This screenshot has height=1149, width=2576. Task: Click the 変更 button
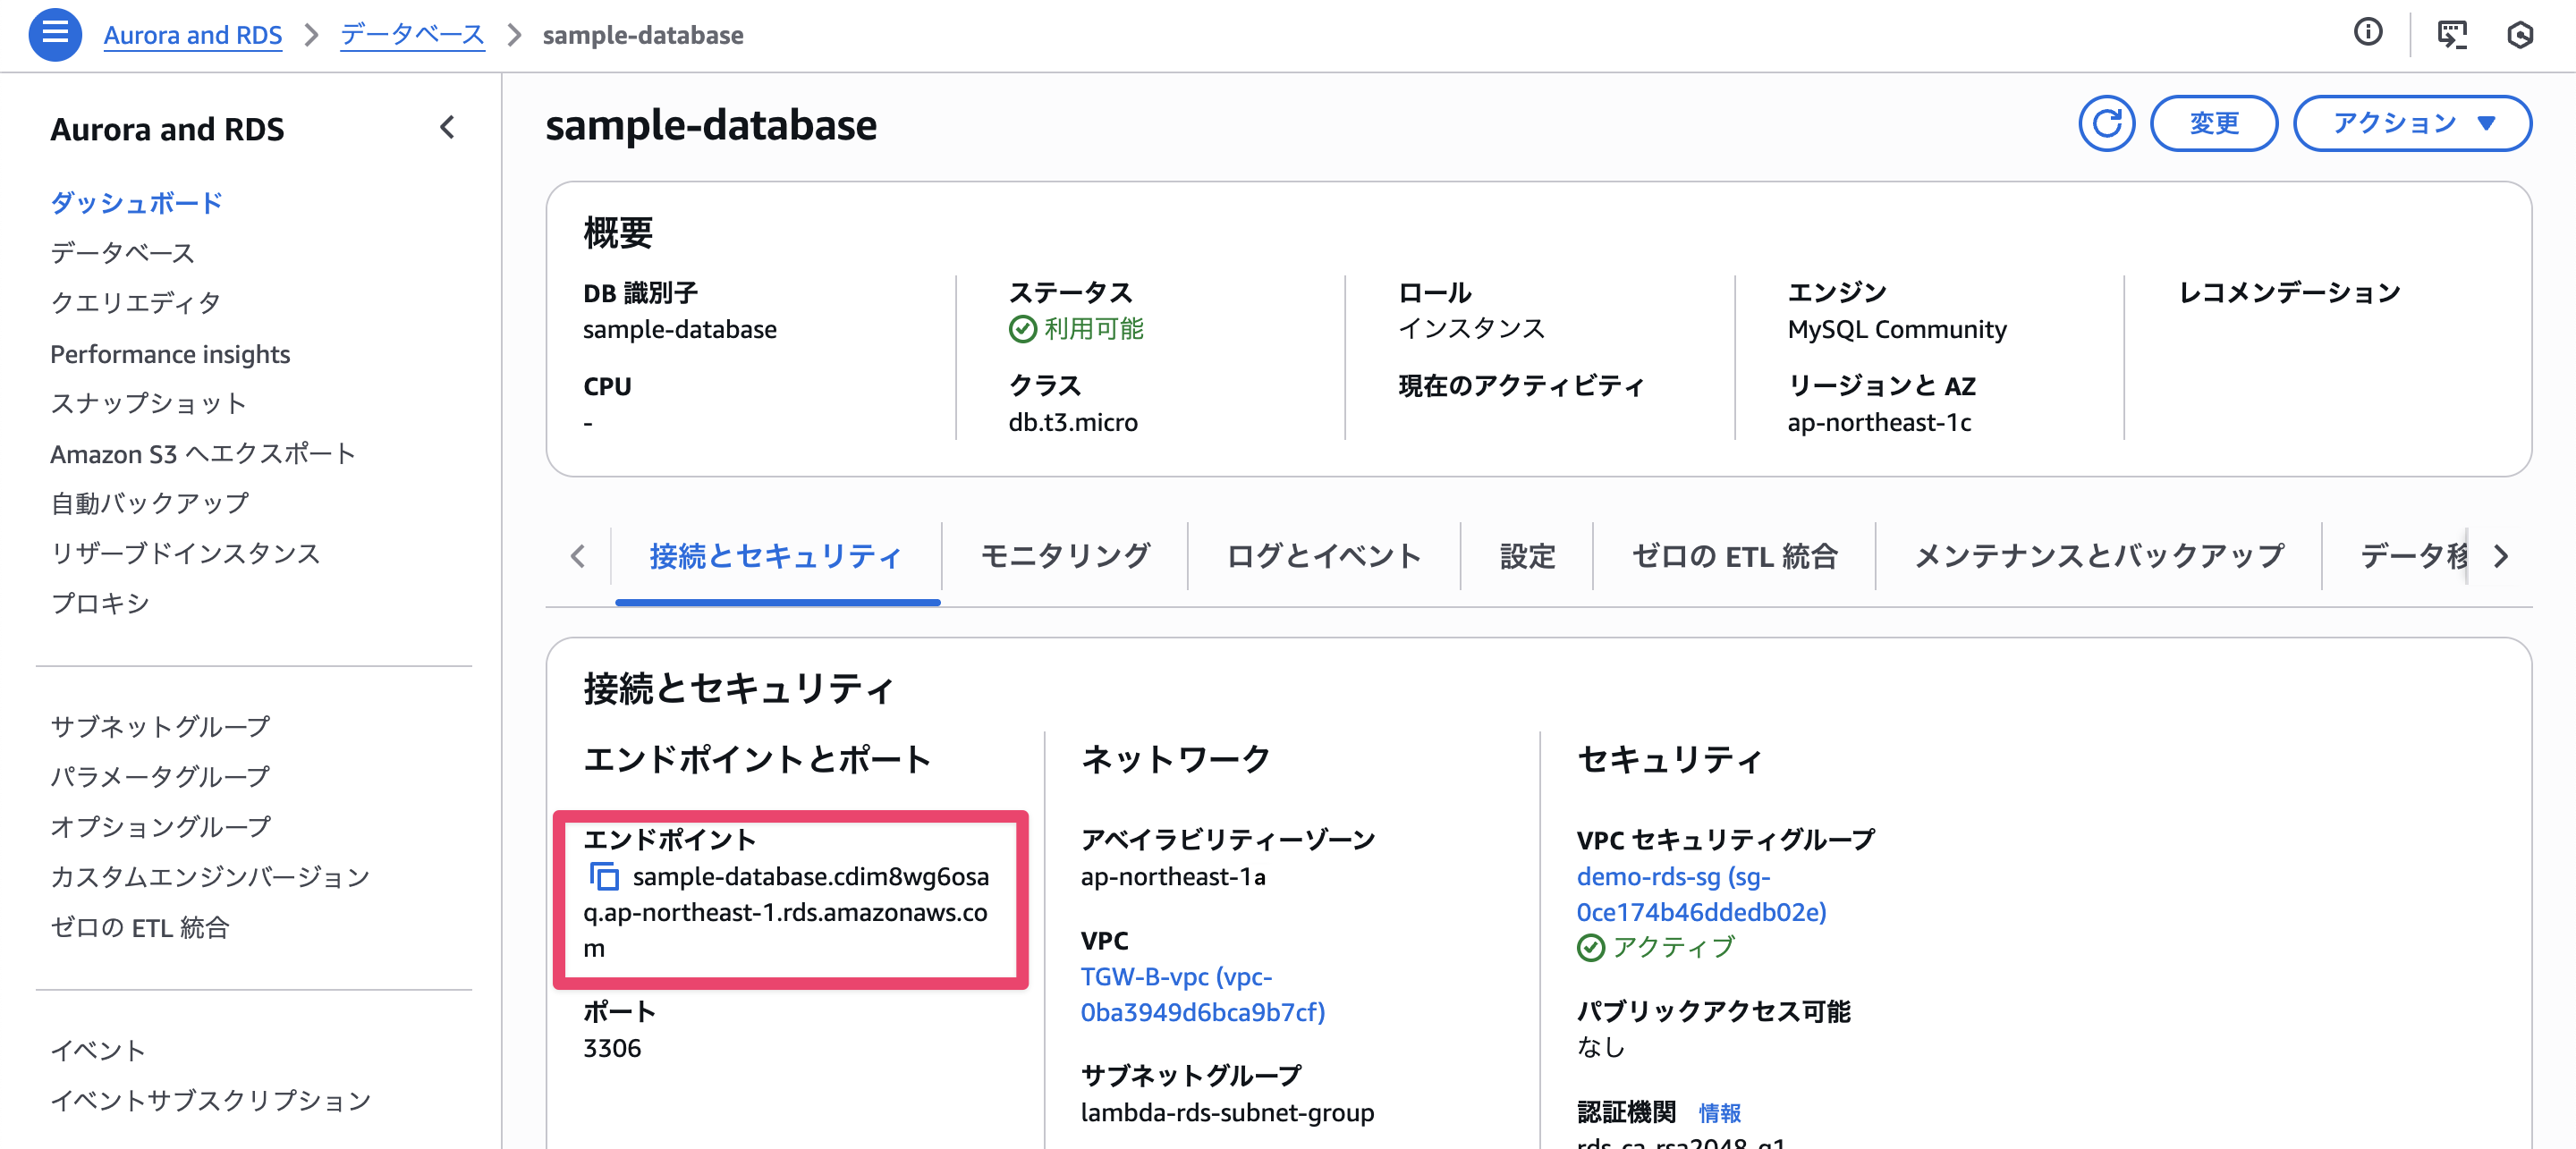click(2213, 123)
